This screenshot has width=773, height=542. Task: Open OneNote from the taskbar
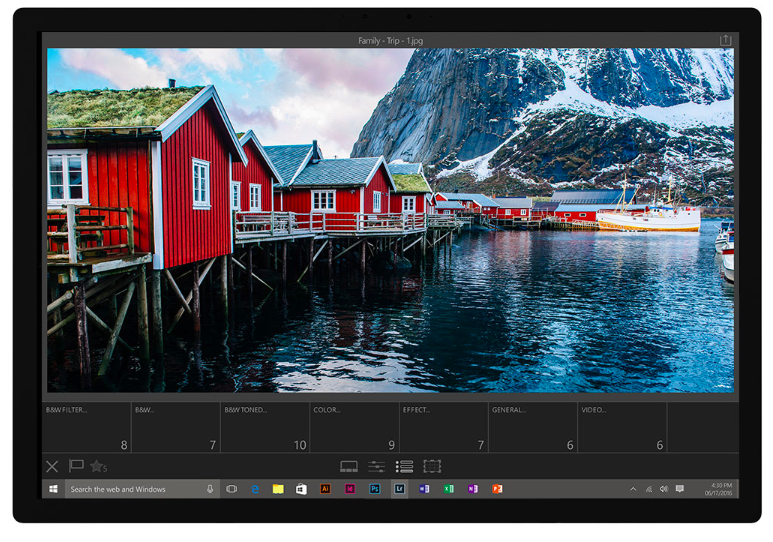[473, 489]
